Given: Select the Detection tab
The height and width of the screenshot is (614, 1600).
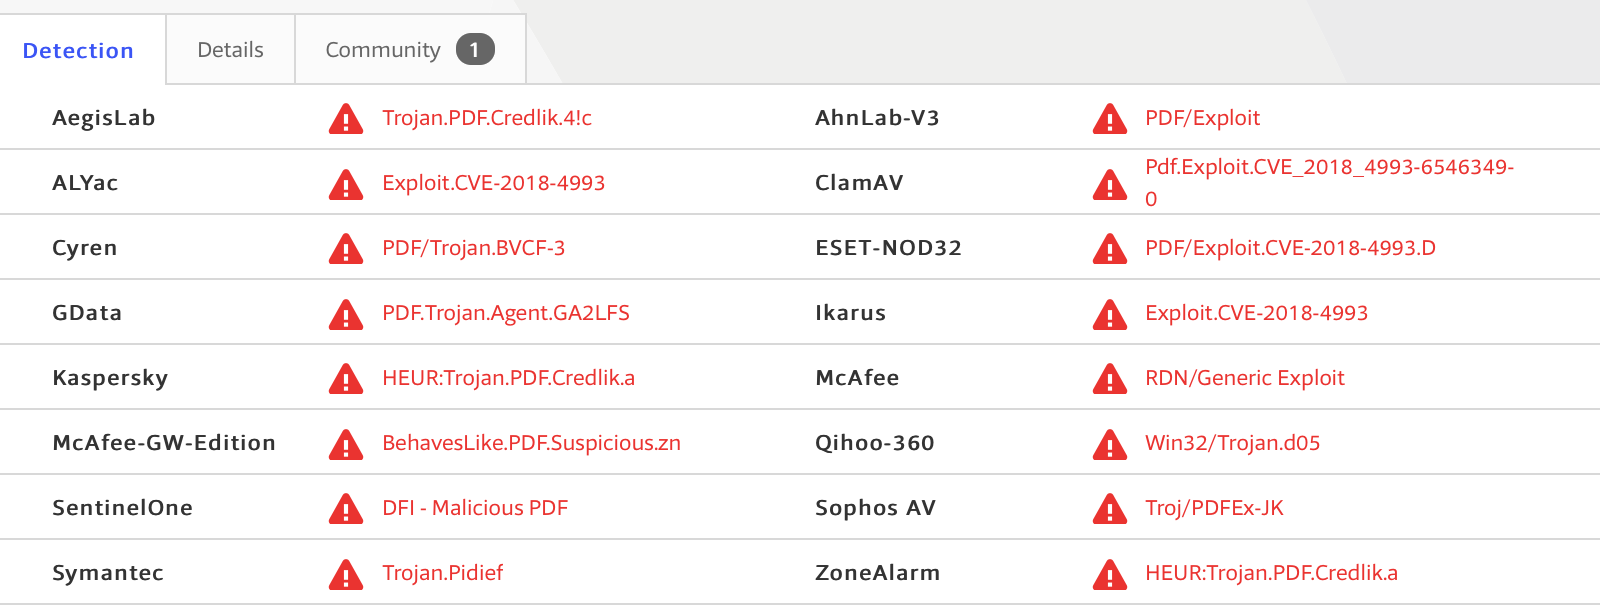Looking at the screenshot, I should pos(78,51).
